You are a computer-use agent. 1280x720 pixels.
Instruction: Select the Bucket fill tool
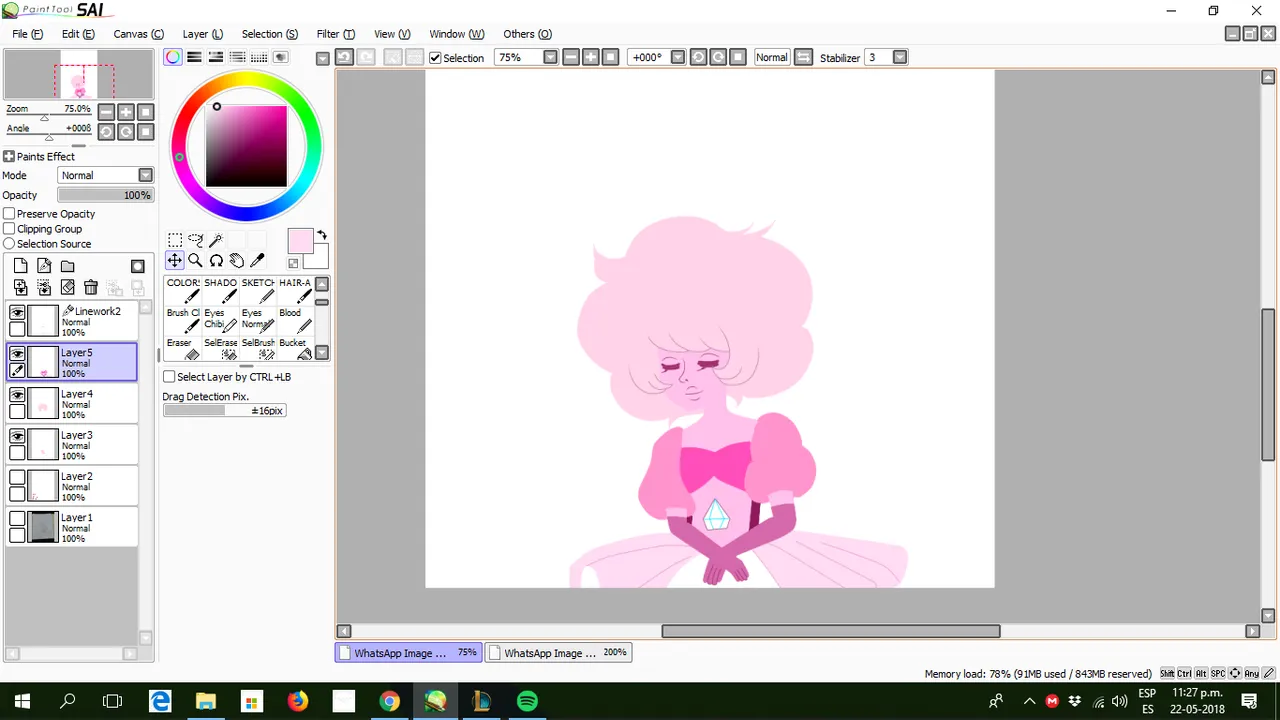point(295,348)
